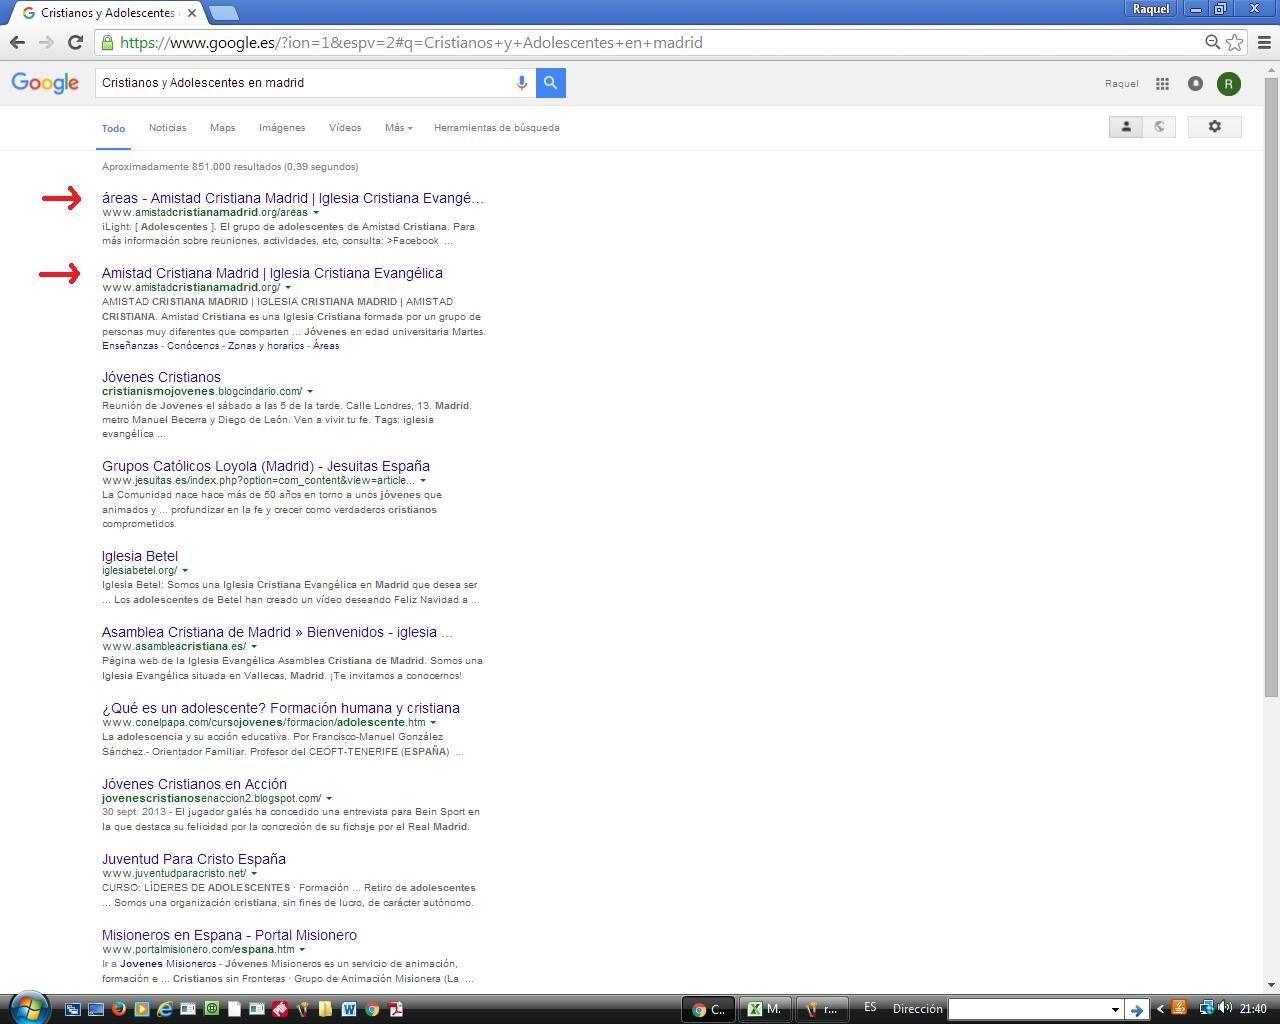This screenshot has height=1024, width=1280.
Task: Open the Chrome hamburger menu
Action: click(x=1264, y=42)
